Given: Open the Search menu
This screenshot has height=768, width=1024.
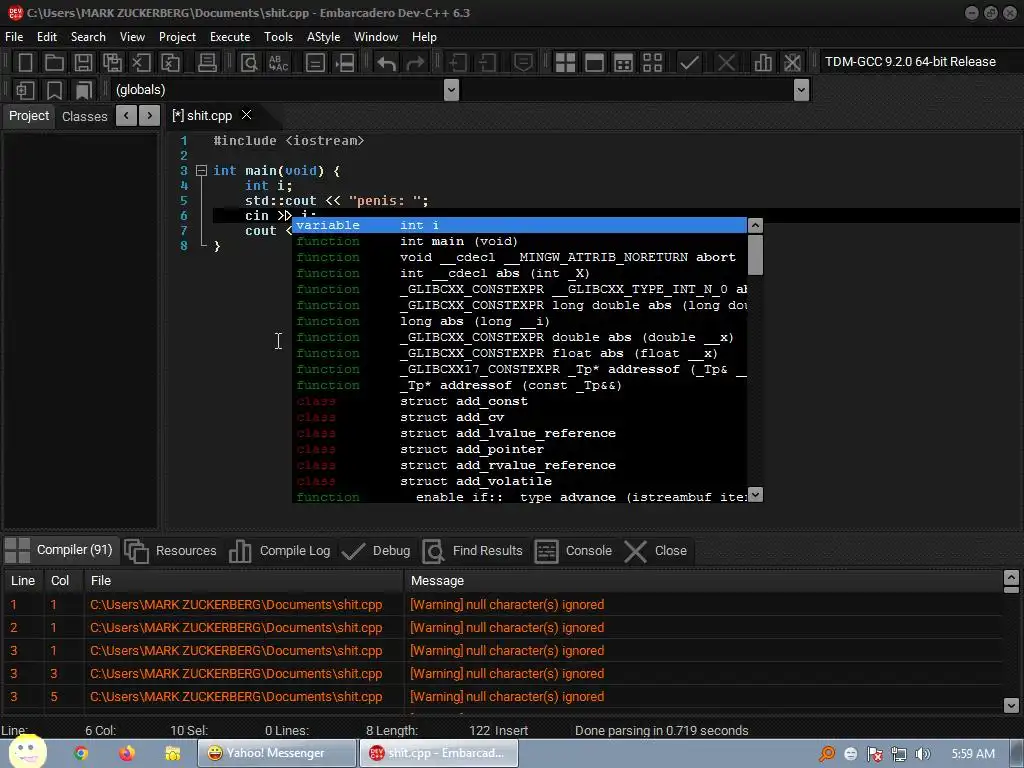Looking at the screenshot, I should pos(88,37).
